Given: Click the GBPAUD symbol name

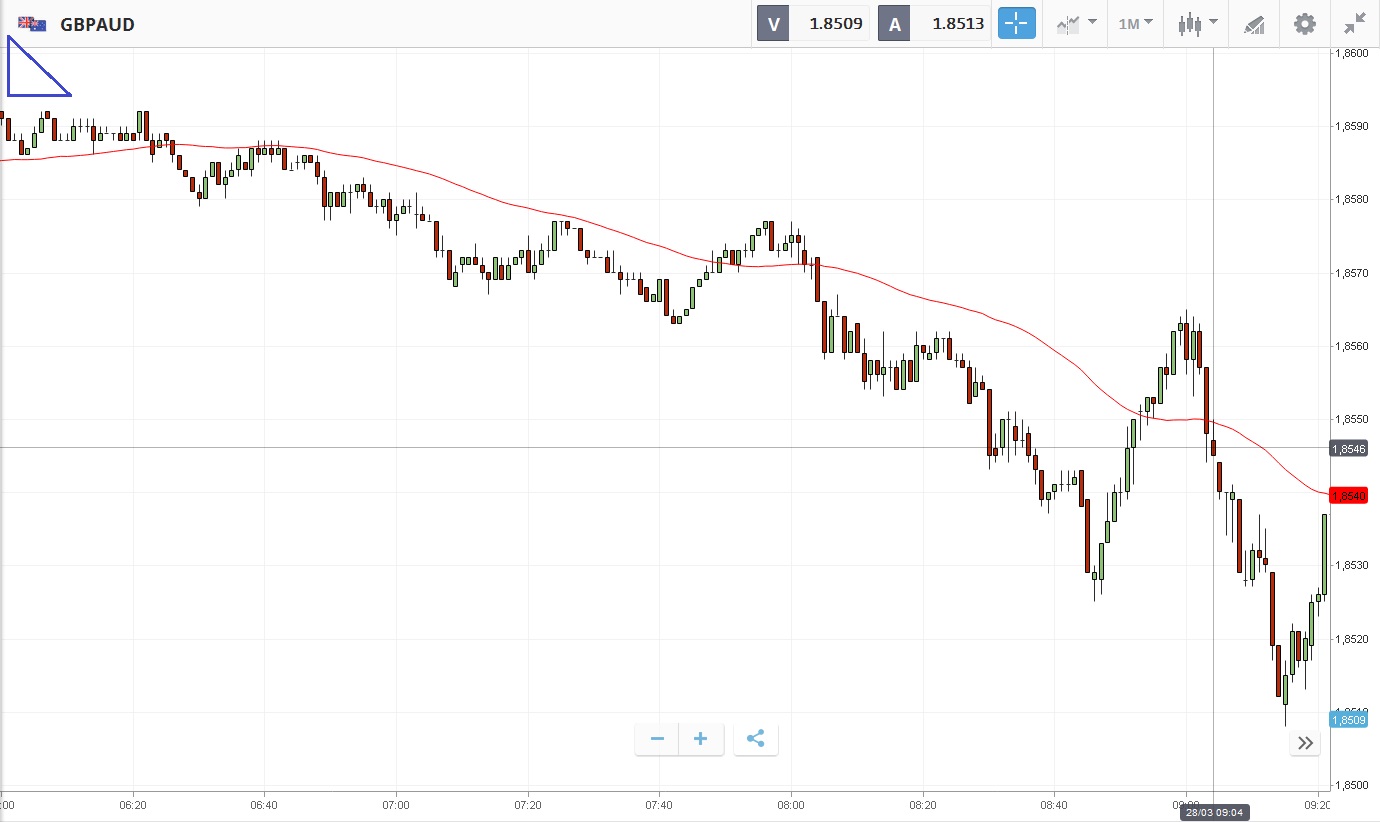Looking at the screenshot, I should click(97, 24).
